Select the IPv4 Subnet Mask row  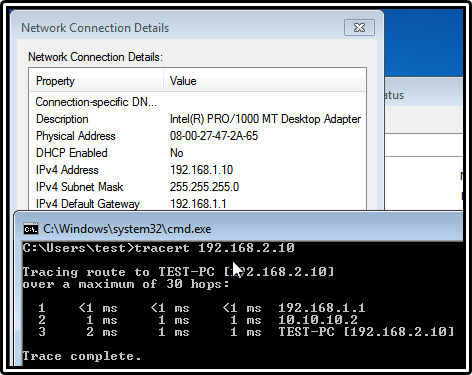[198, 187]
